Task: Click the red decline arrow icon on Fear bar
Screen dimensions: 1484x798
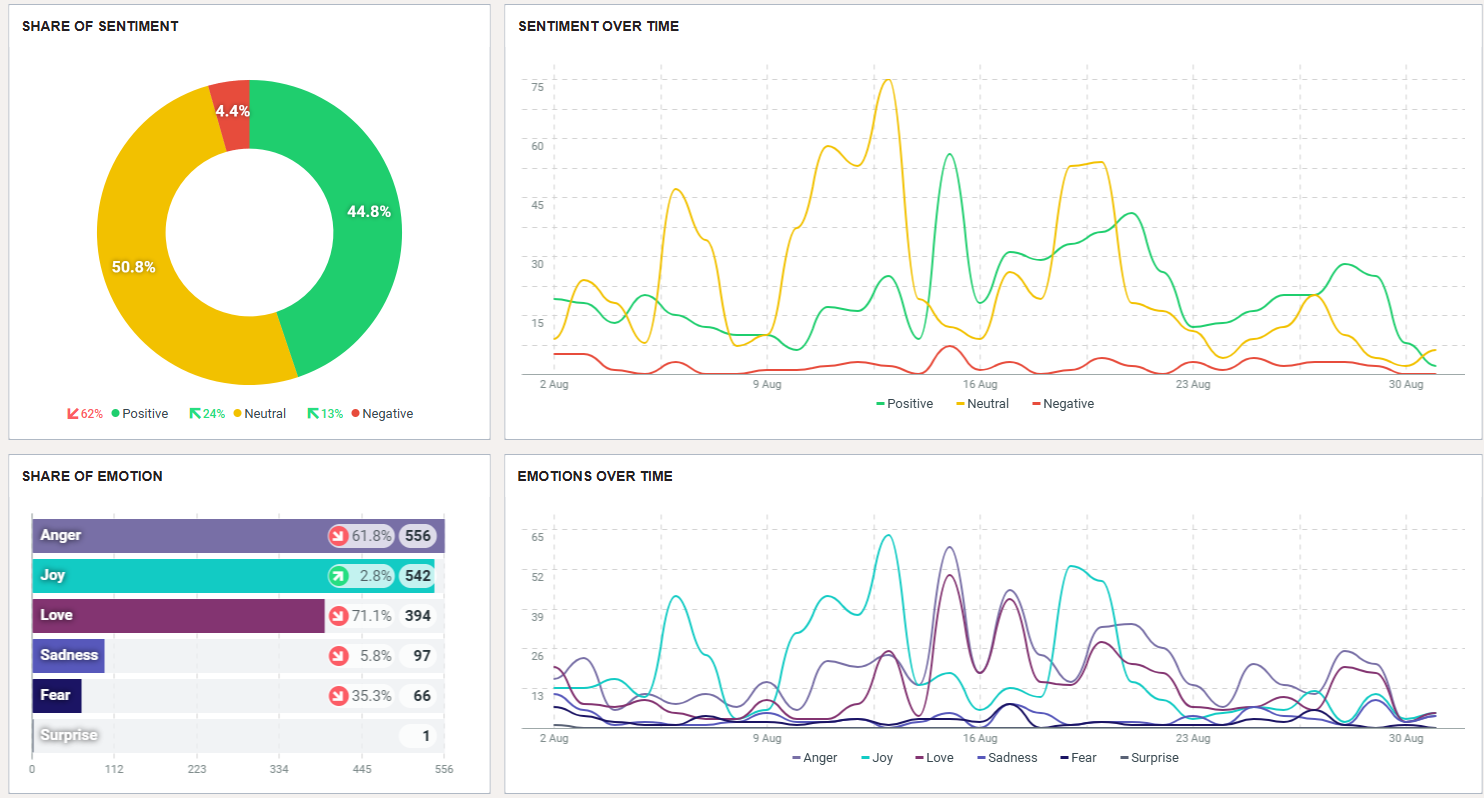Action: tap(339, 695)
